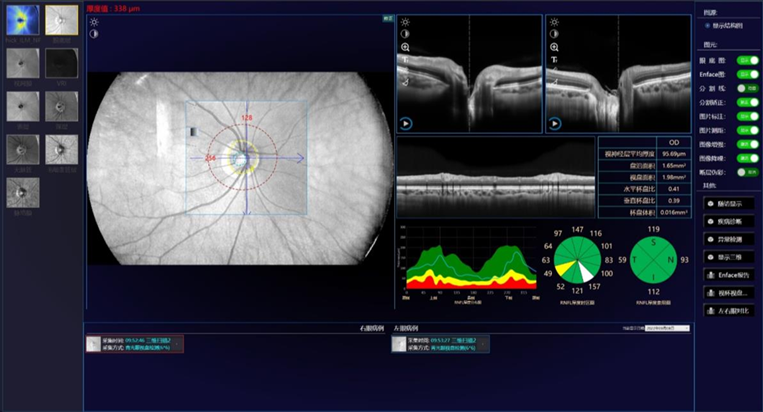Toggle the Enface图 switch

(744, 74)
